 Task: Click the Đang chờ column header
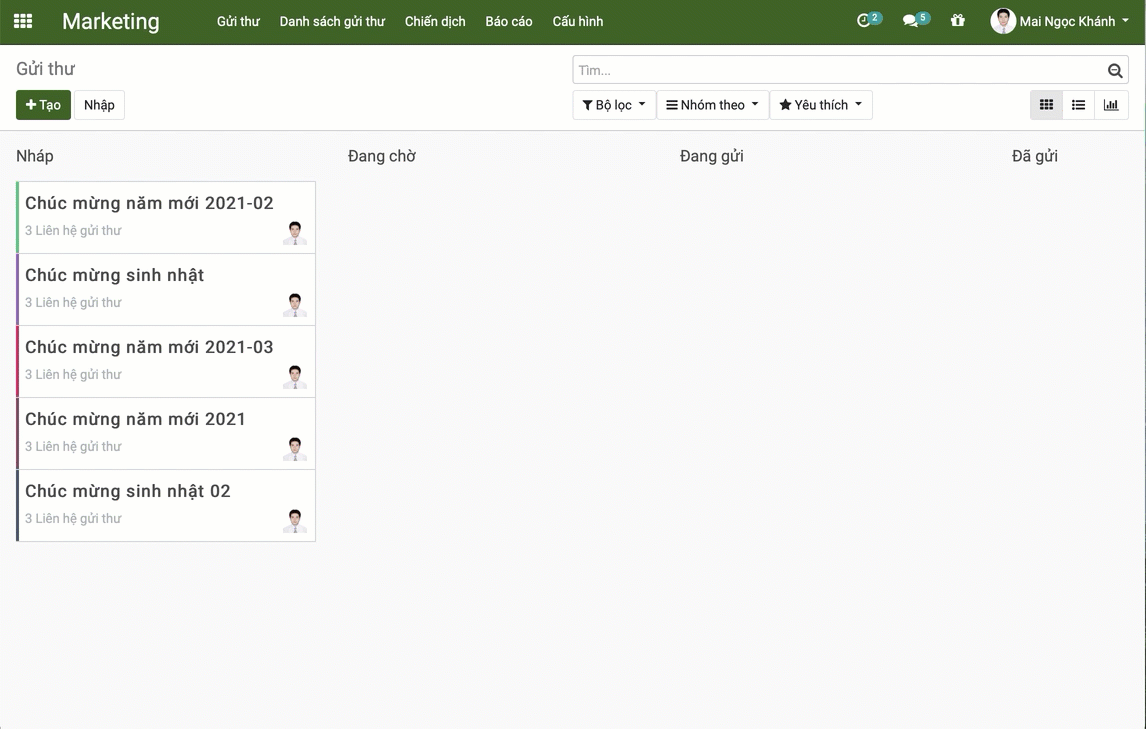tap(382, 156)
